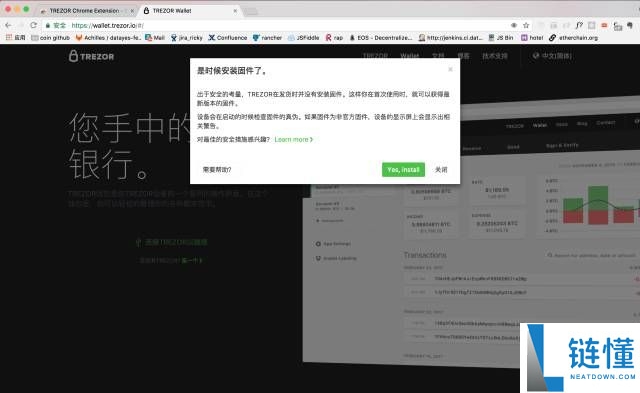Open the rancher bookmark

click(267, 38)
